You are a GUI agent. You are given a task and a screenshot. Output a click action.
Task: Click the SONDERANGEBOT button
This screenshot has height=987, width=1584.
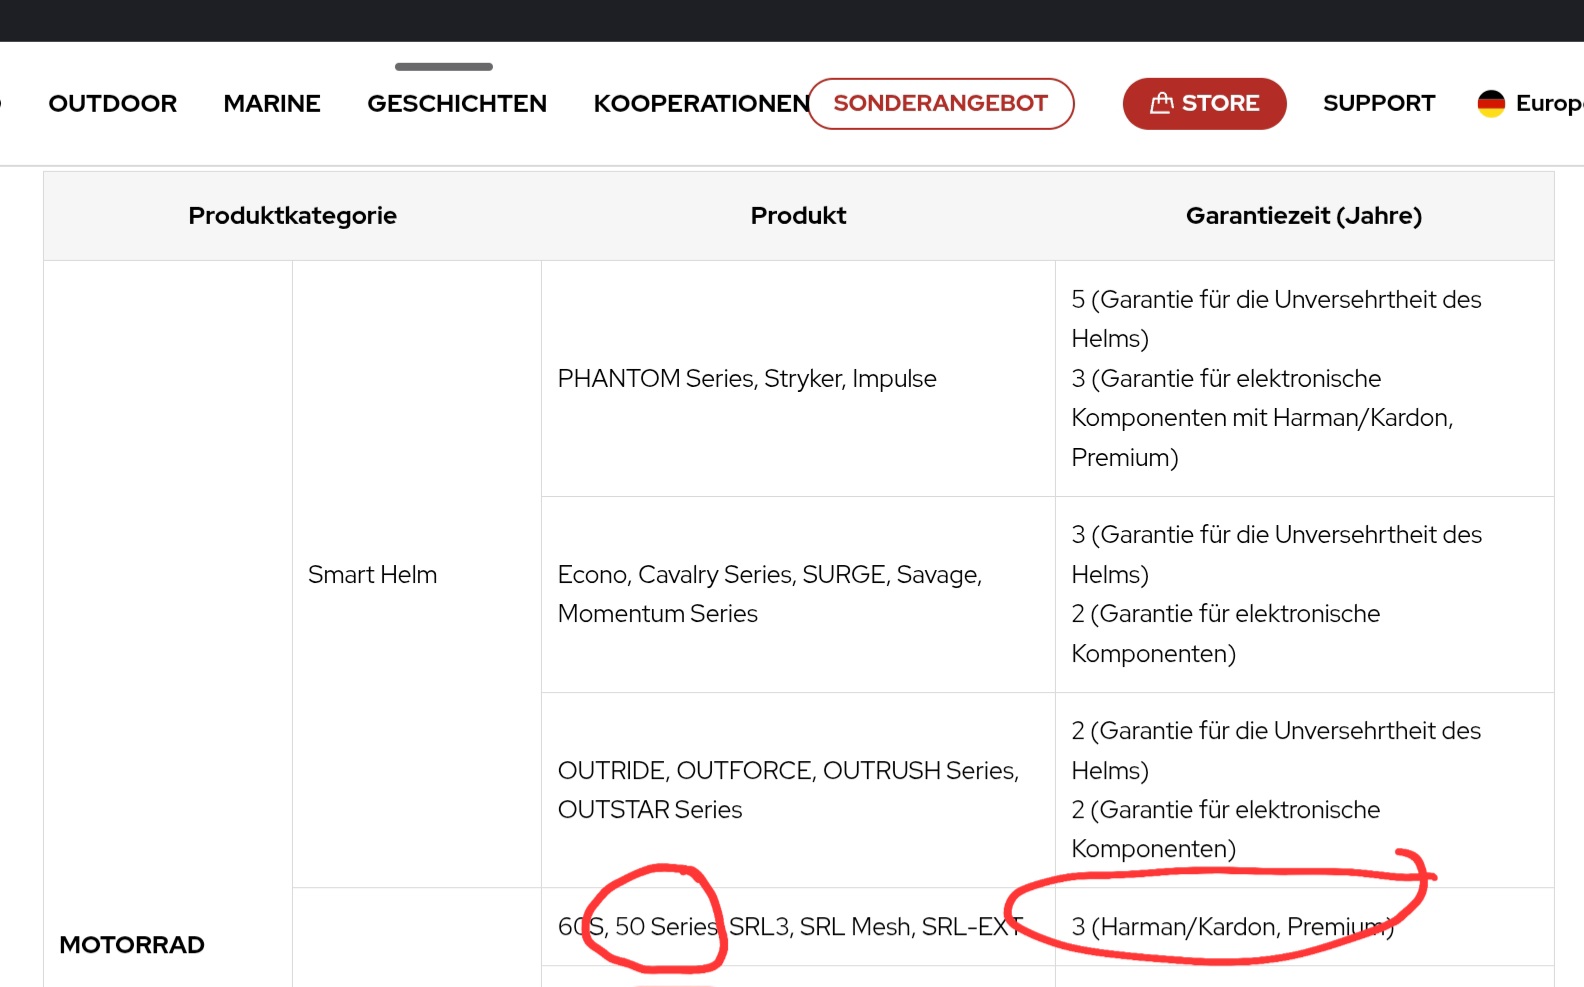tap(941, 103)
